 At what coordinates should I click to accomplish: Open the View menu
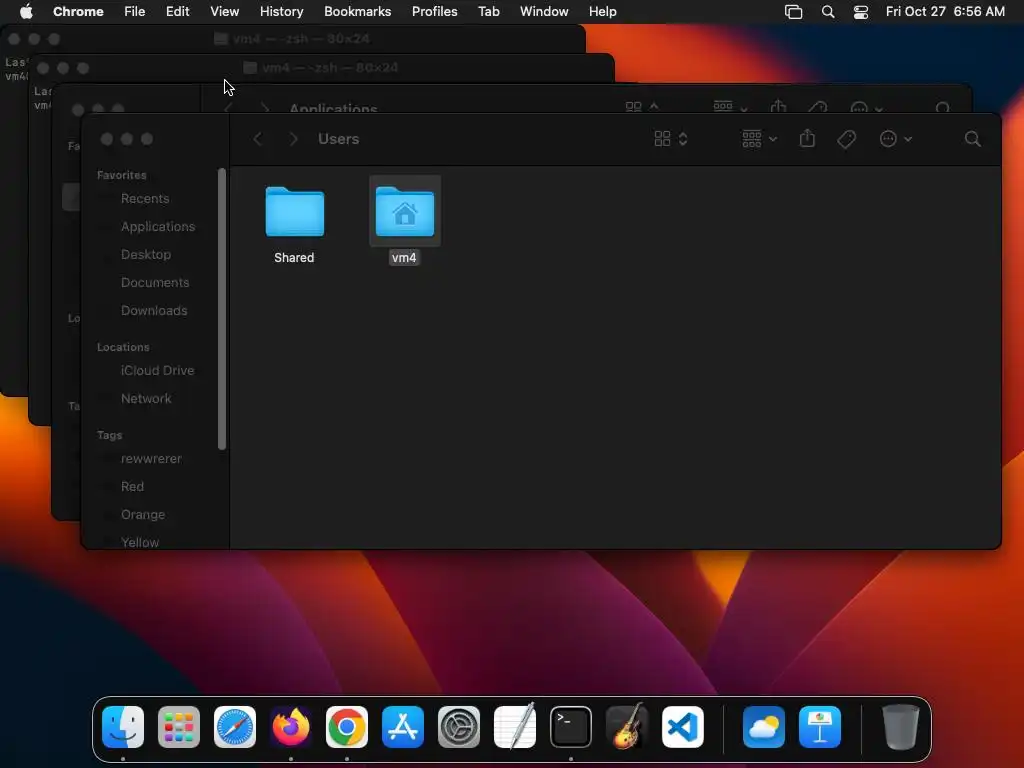(225, 12)
